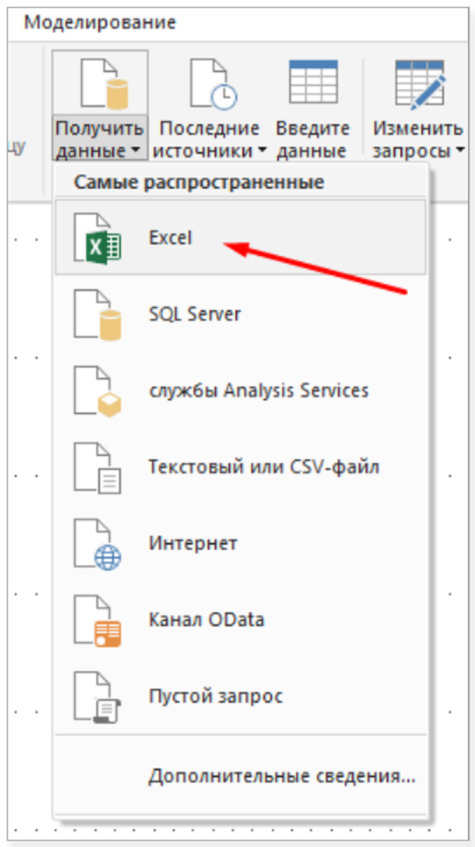Click the Введите данные table icon
Viewport: 475px width, 847px height.
[313, 82]
